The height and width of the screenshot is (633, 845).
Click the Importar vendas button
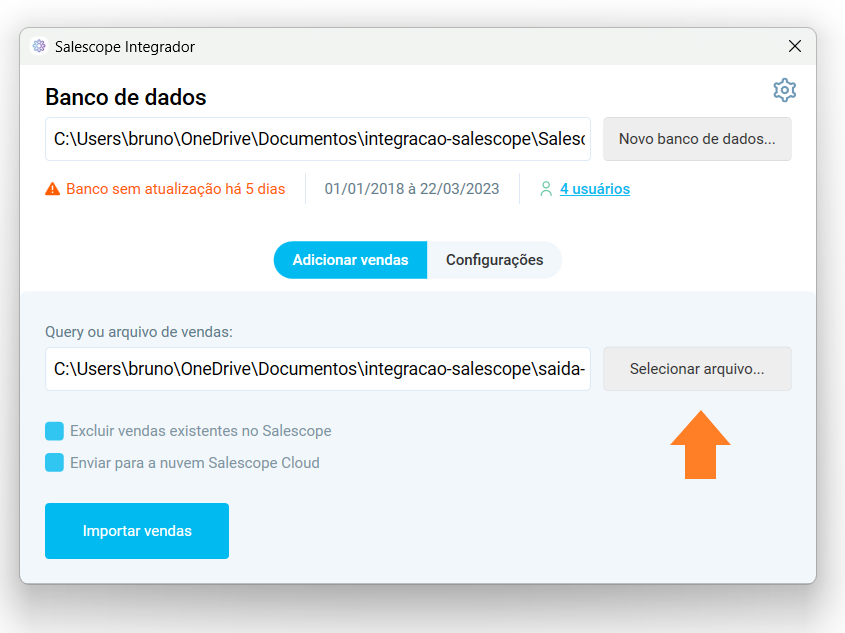click(x=137, y=531)
